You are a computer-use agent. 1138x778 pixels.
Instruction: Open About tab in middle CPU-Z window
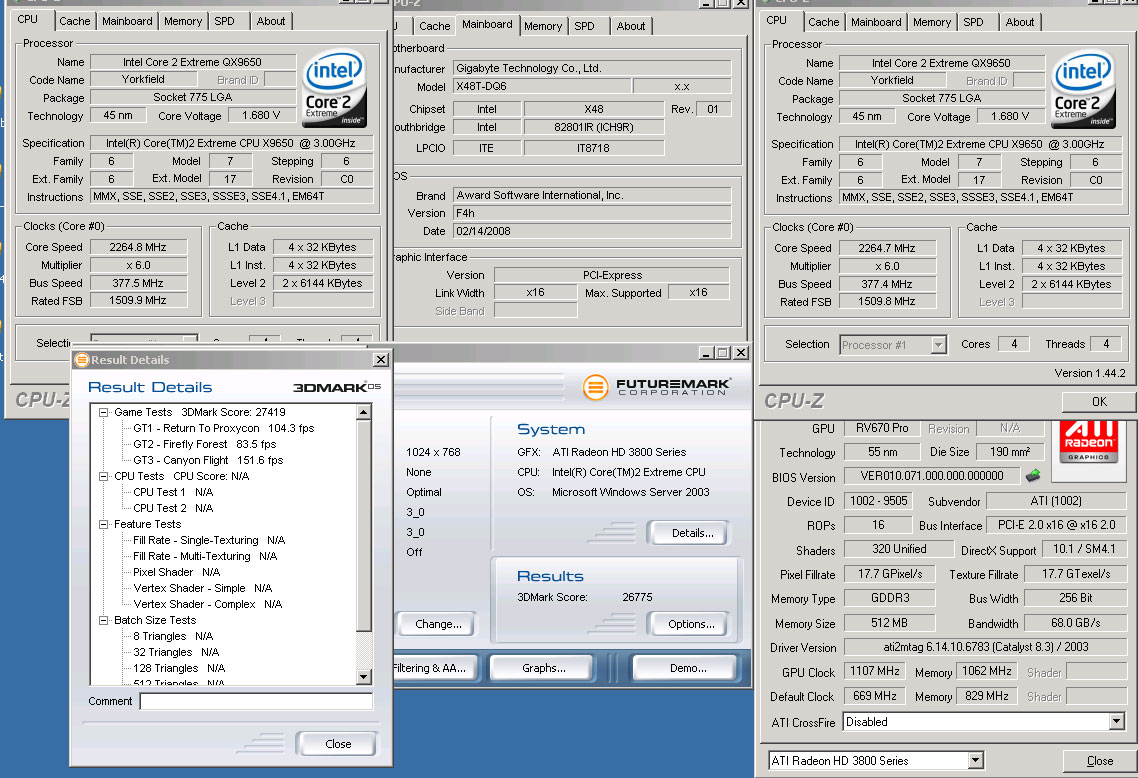[x=631, y=26]
